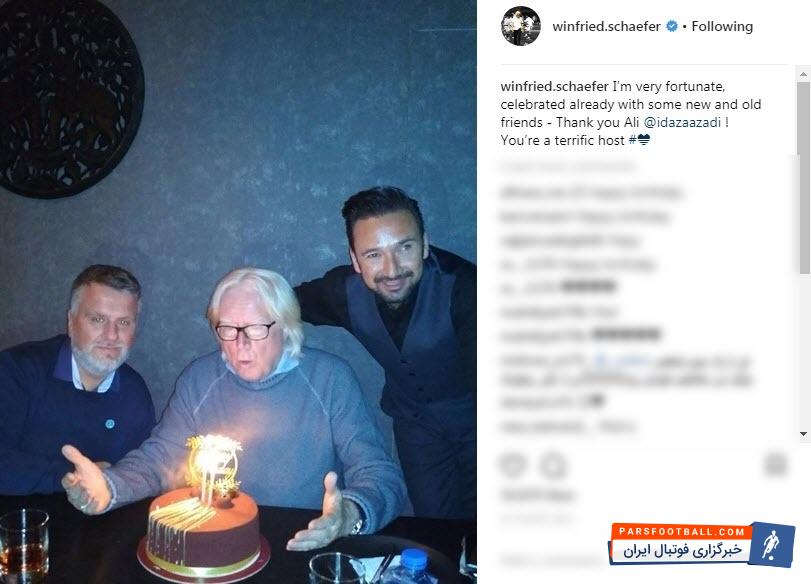The width and height of the screenshot is (811, 584).
Task: Click the scrollbar up arrow
Action: pyautogui.click(x=803, y=75)
